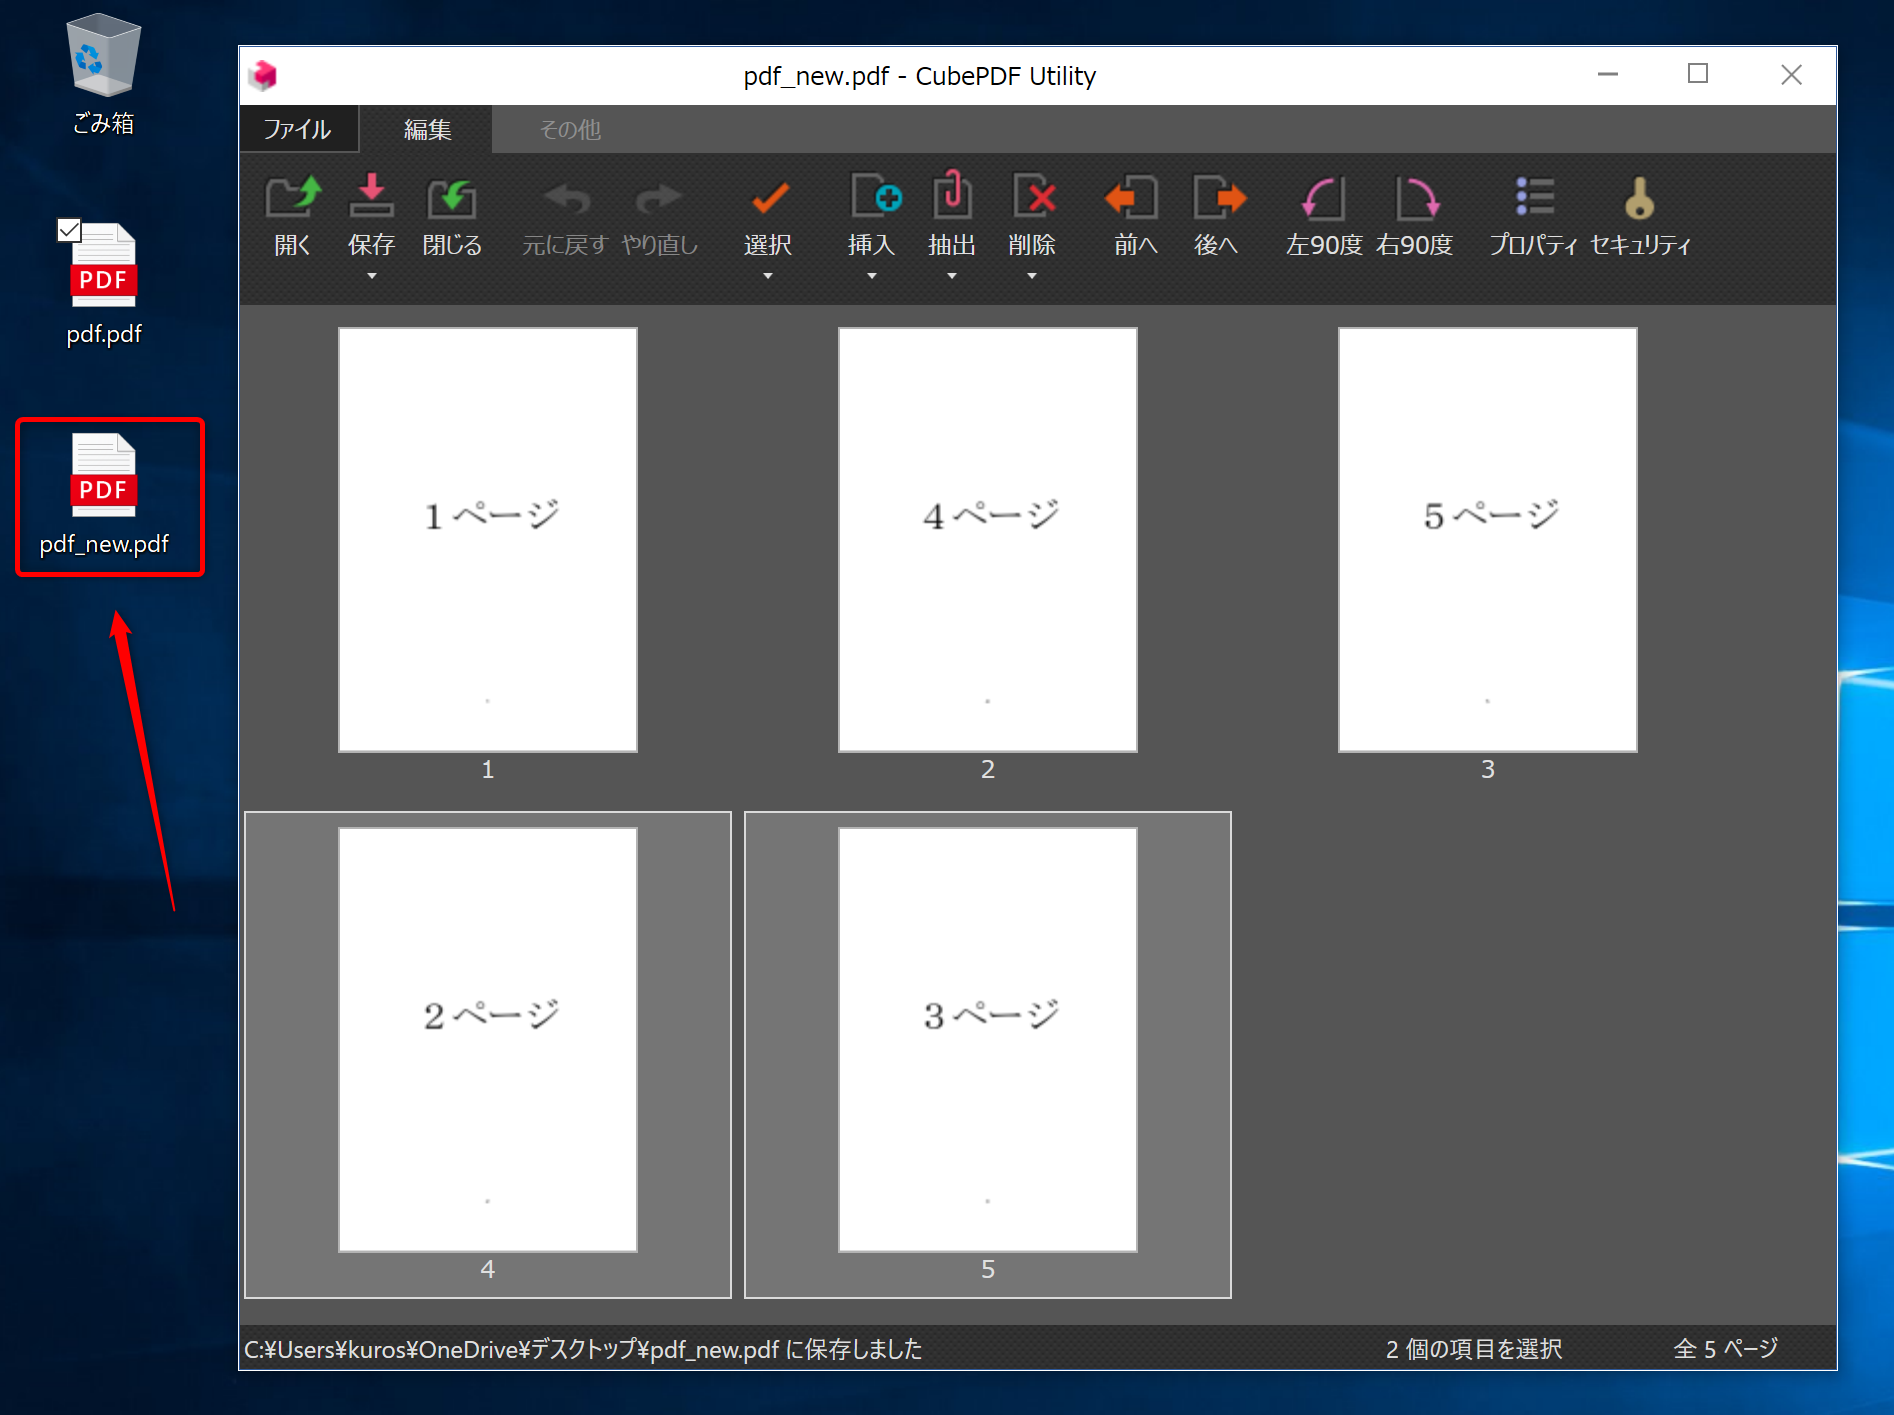Expand the Extract (抽出) dropdown arrow
Viewport: 1894px width, 1415px height.
click(x=952, y=276)
